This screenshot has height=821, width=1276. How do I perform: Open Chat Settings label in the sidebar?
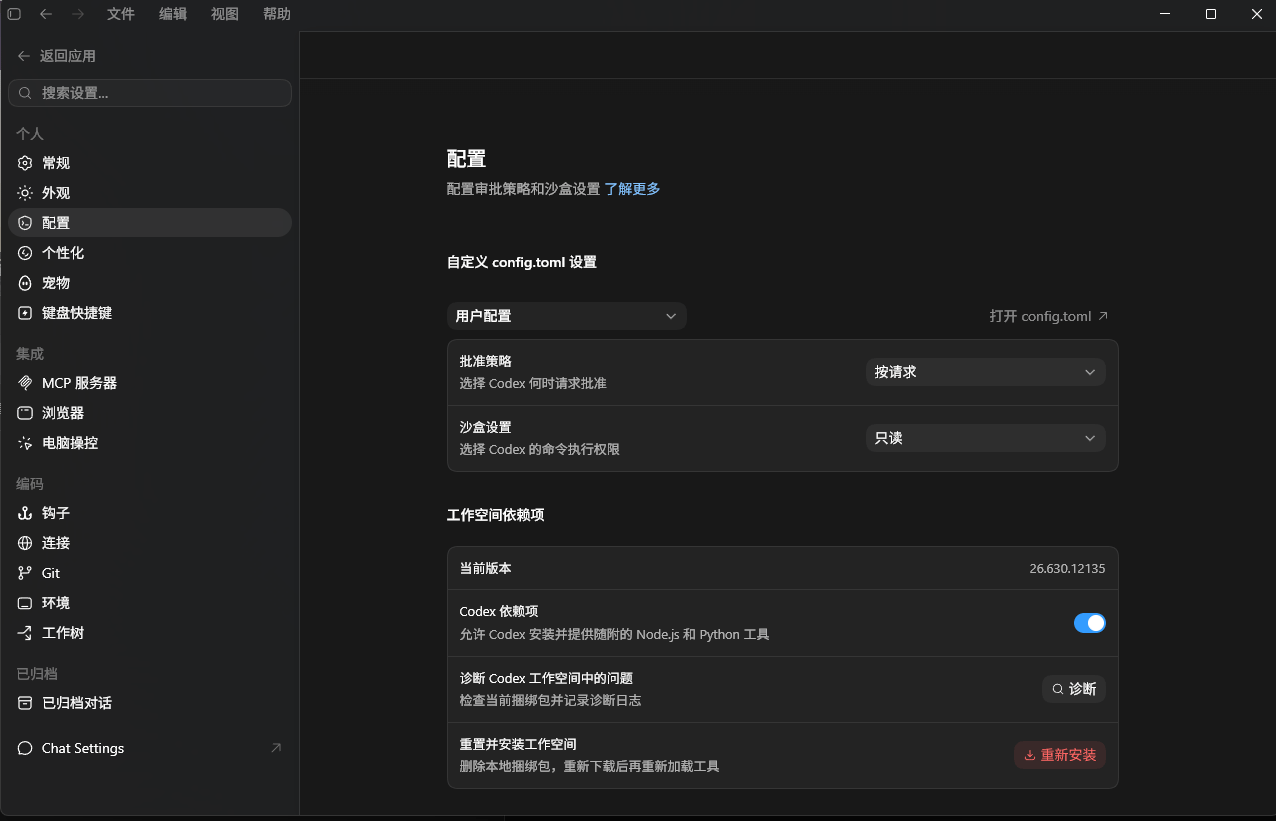pos(83,748)
